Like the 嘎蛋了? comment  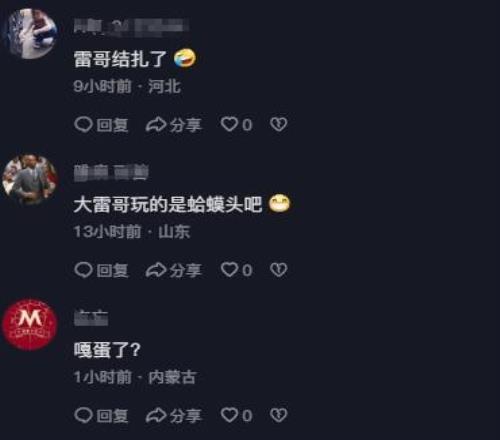click(237, 416)
